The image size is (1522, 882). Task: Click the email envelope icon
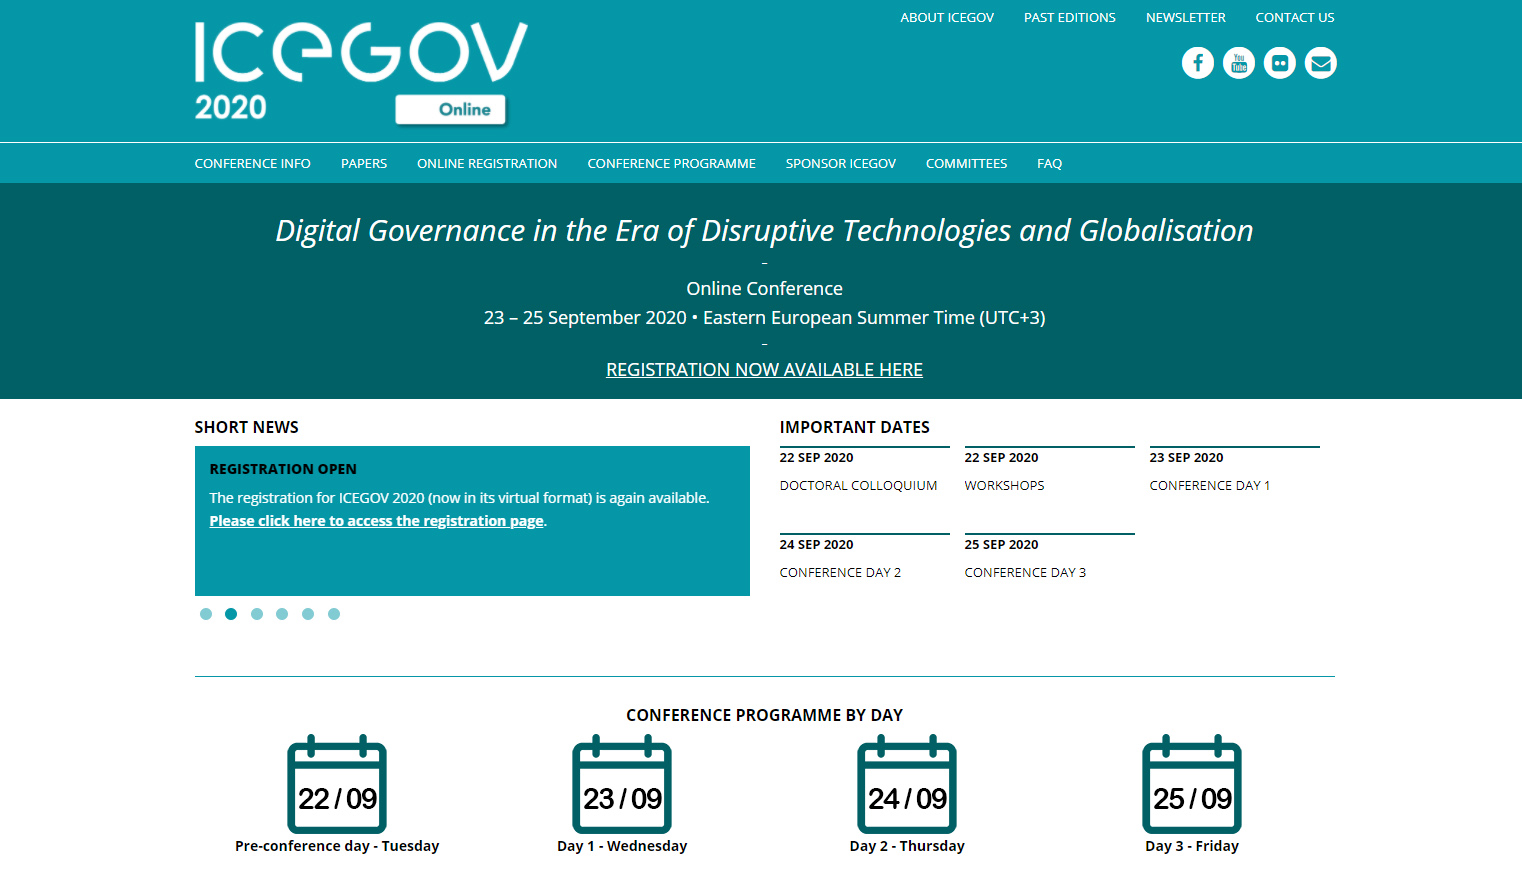(x=1320, y=63)
